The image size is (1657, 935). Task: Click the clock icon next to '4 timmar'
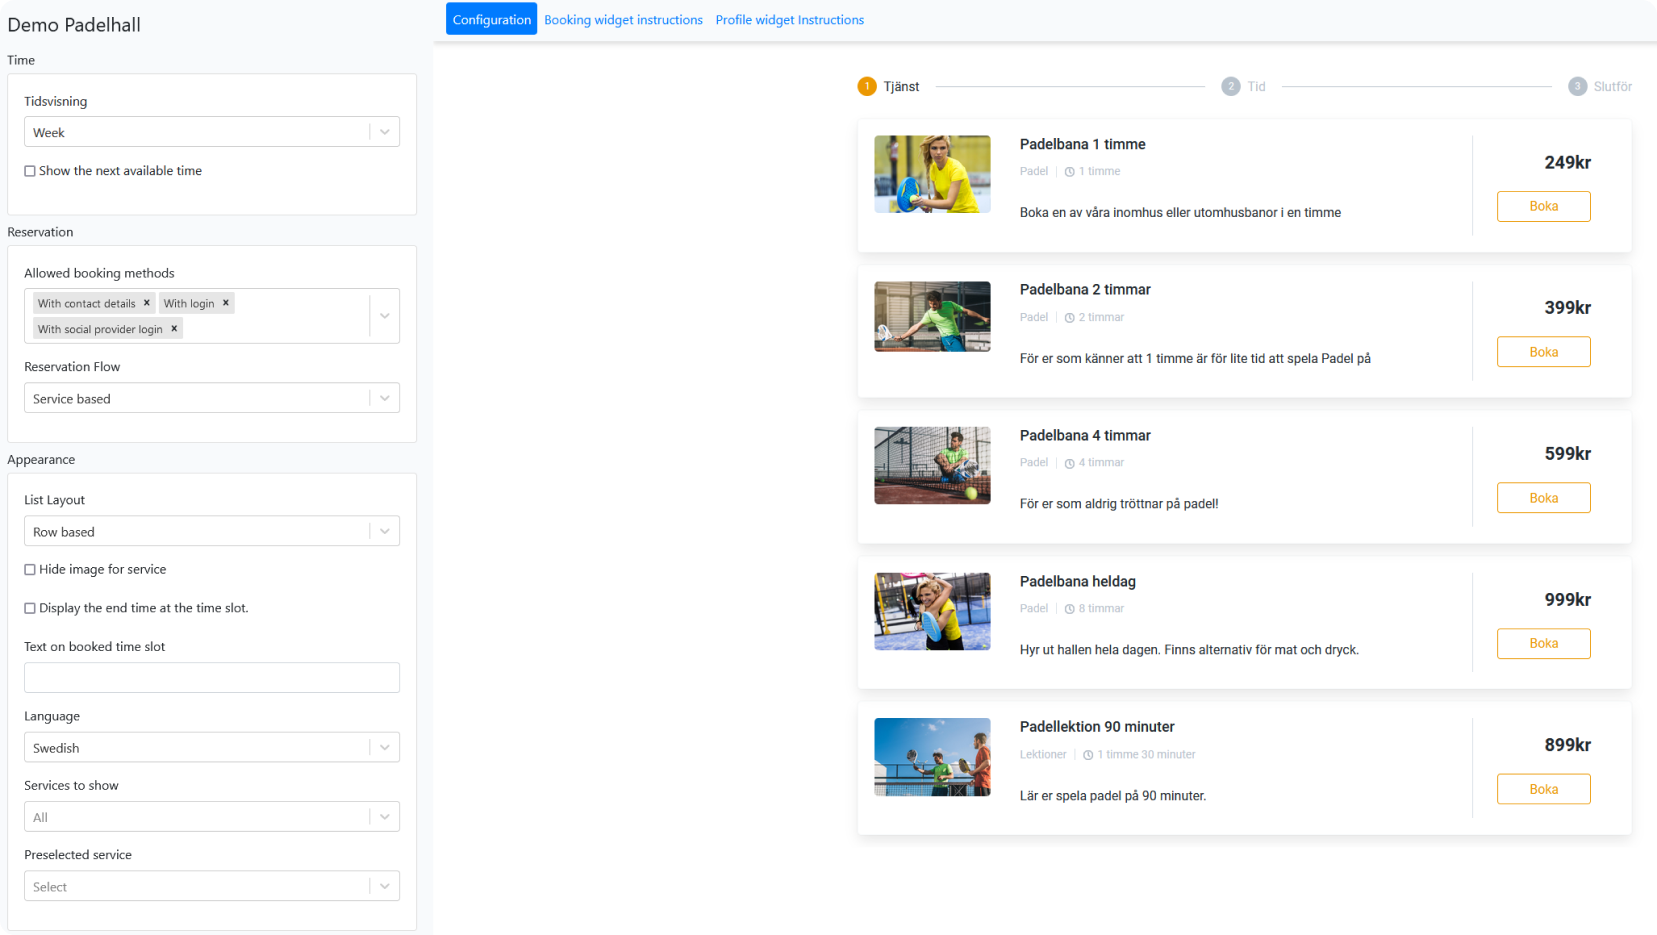pyautogui.click(x=1070, y=463)
